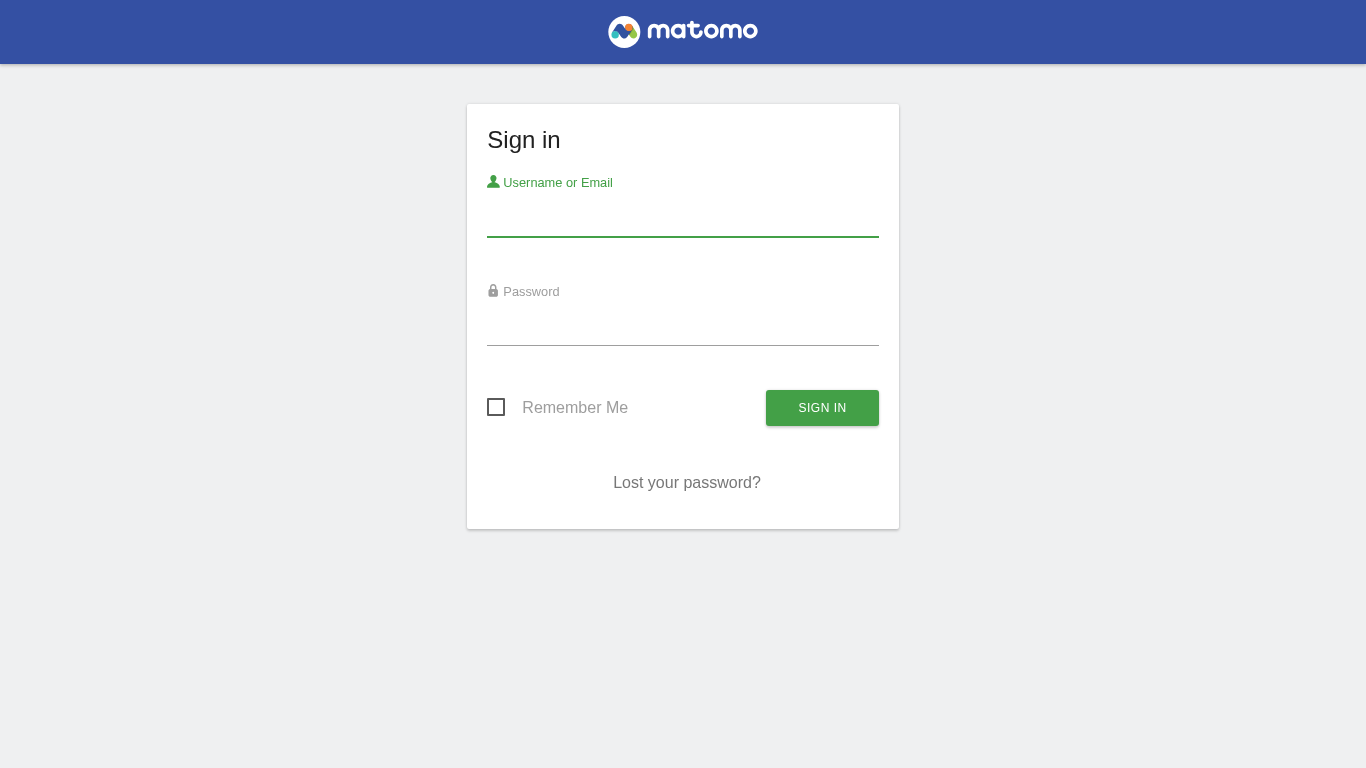Click the Matomo circular logo icon
The height and width of the screenshot is (768, 1366).
coord(624,32)
